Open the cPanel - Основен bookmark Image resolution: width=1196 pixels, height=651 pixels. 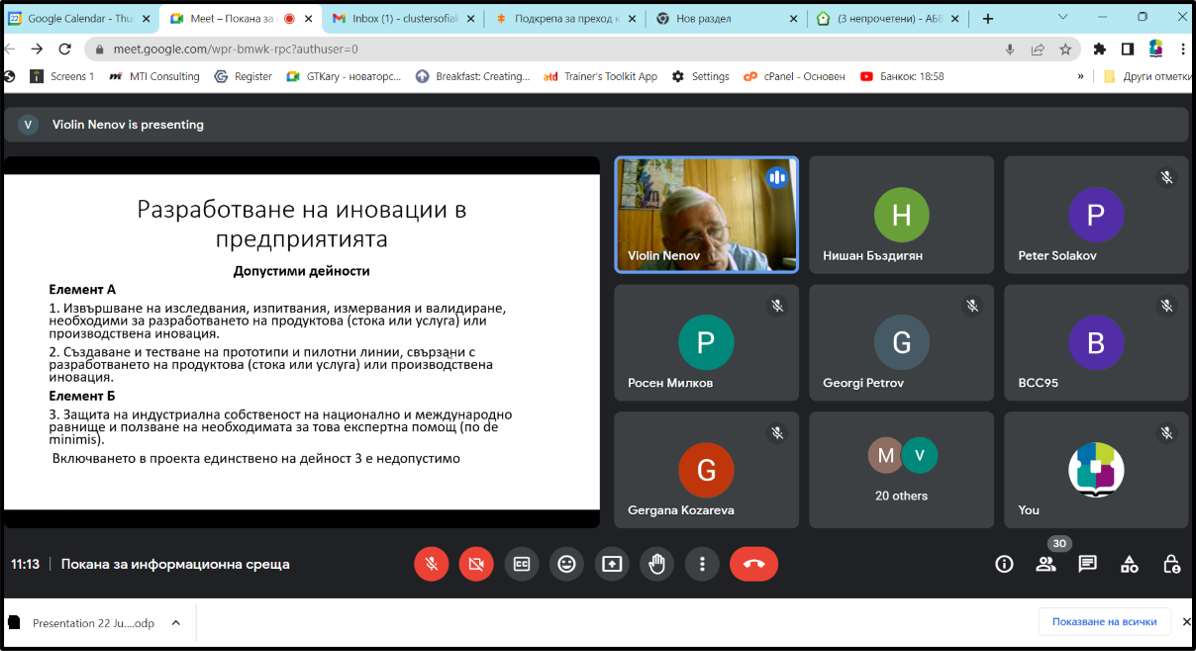pos(794,76)
